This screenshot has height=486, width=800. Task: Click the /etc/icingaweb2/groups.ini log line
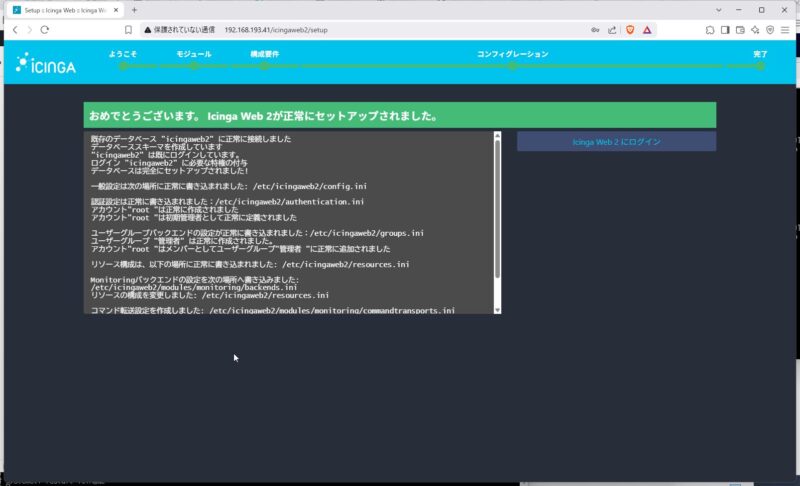pos(257,233)
